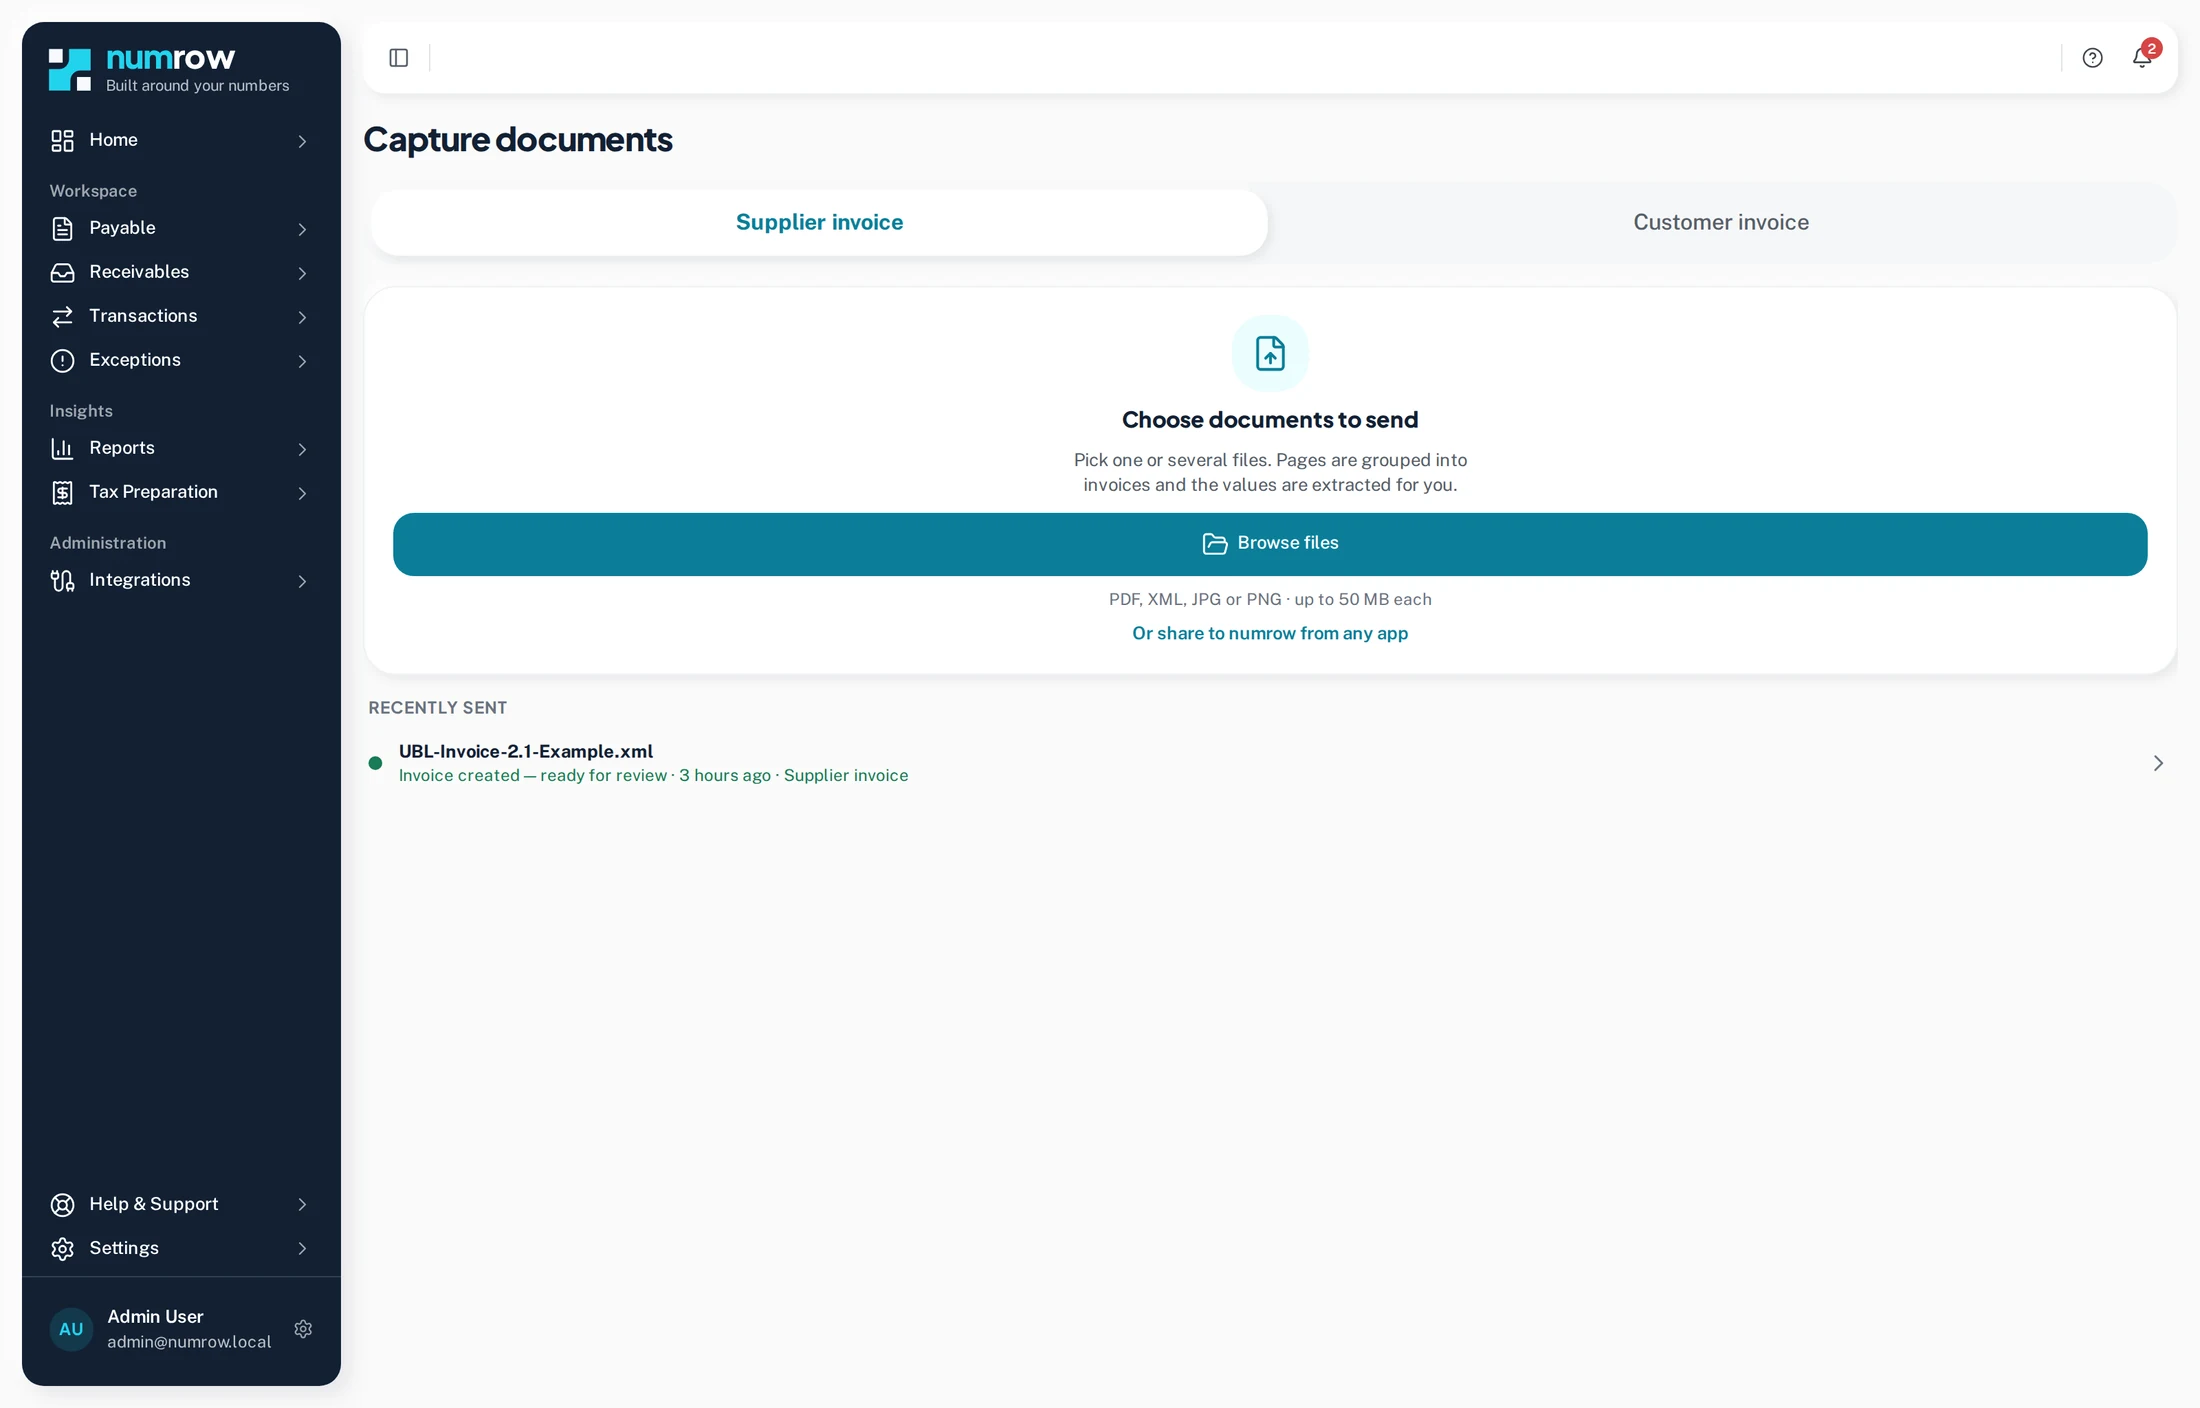Viewport: 2200px width, 1408px height.
Task: Click the file upload icon above heading
Action: [1270, 353]
